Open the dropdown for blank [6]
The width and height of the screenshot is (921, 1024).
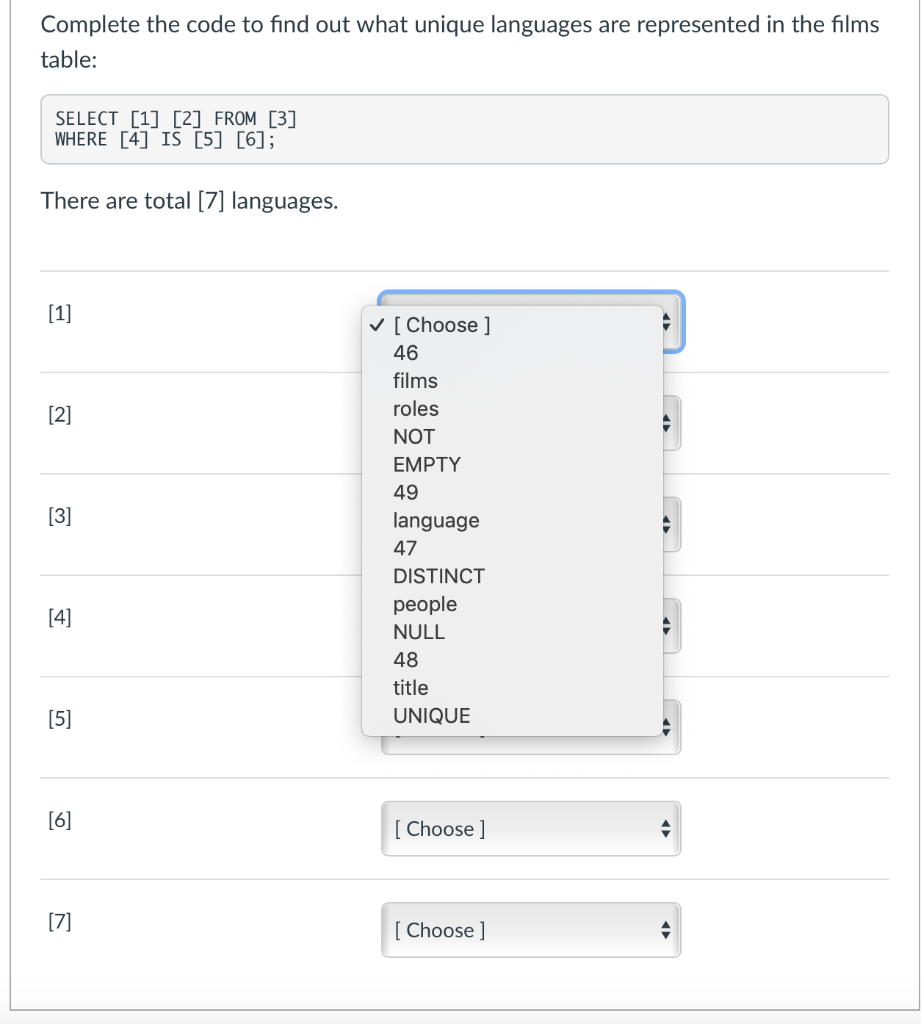530,828
